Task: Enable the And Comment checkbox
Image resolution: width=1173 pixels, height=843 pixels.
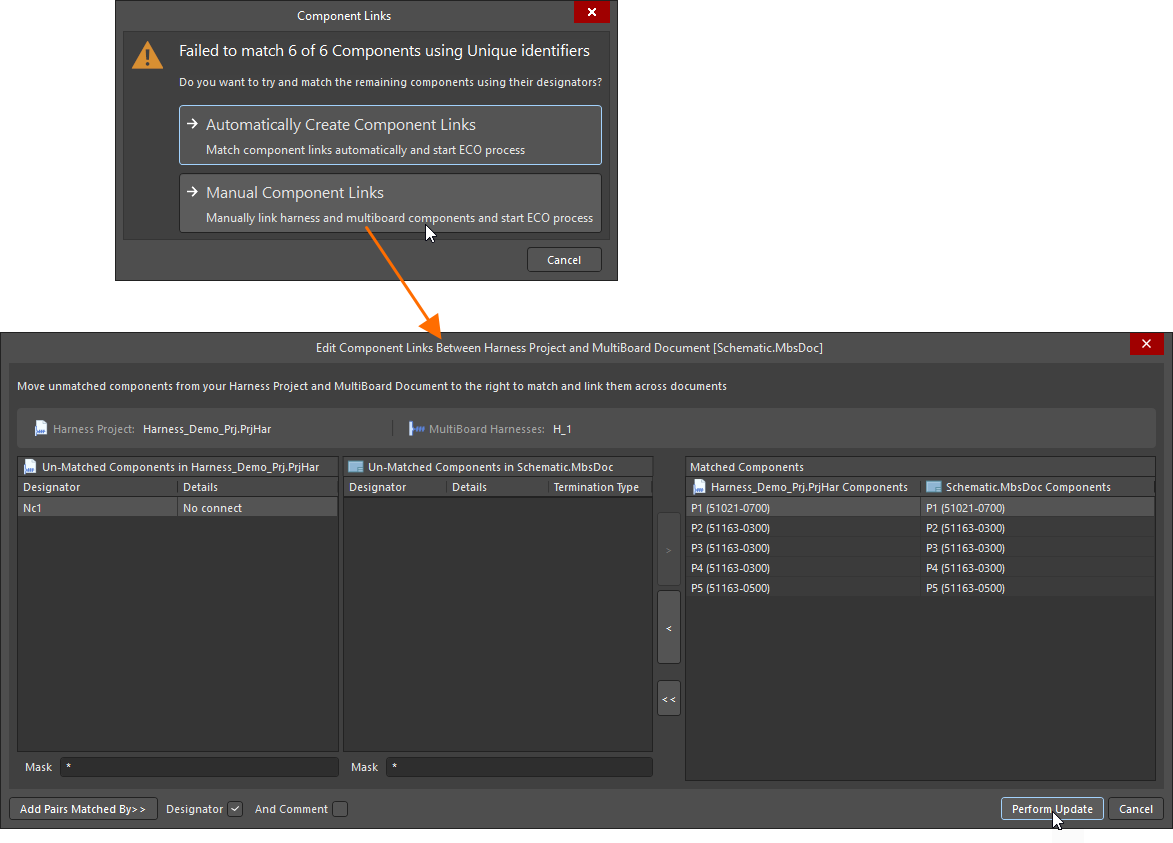Action: pos(340,809)
